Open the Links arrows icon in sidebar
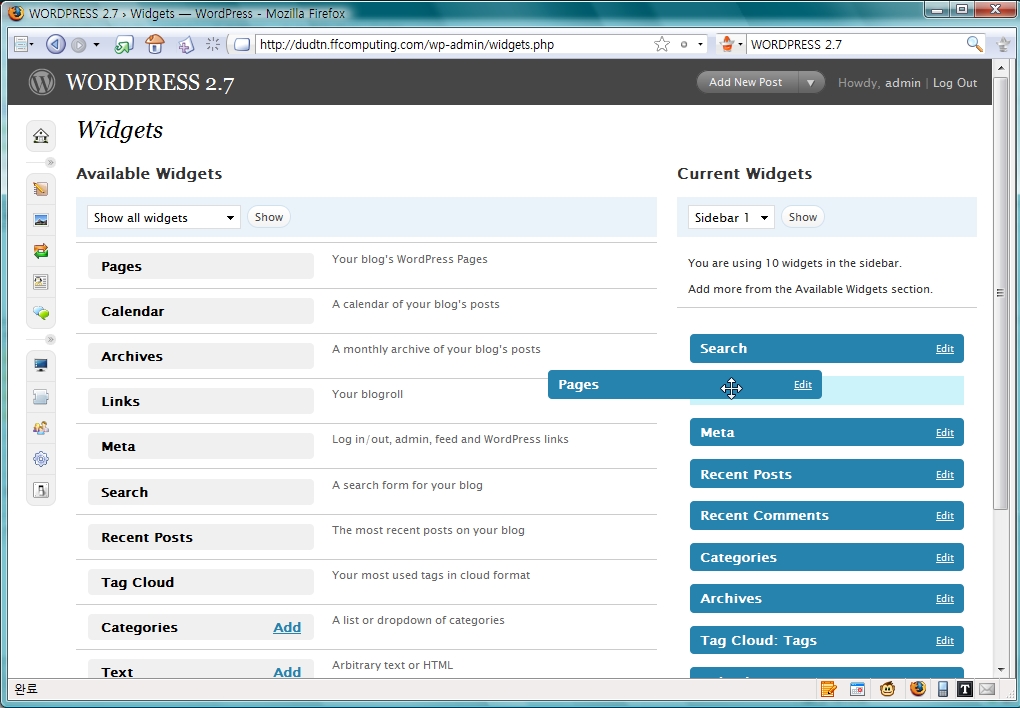The height and width of the screenshot is (708, 1020). (x=41, y=251)
